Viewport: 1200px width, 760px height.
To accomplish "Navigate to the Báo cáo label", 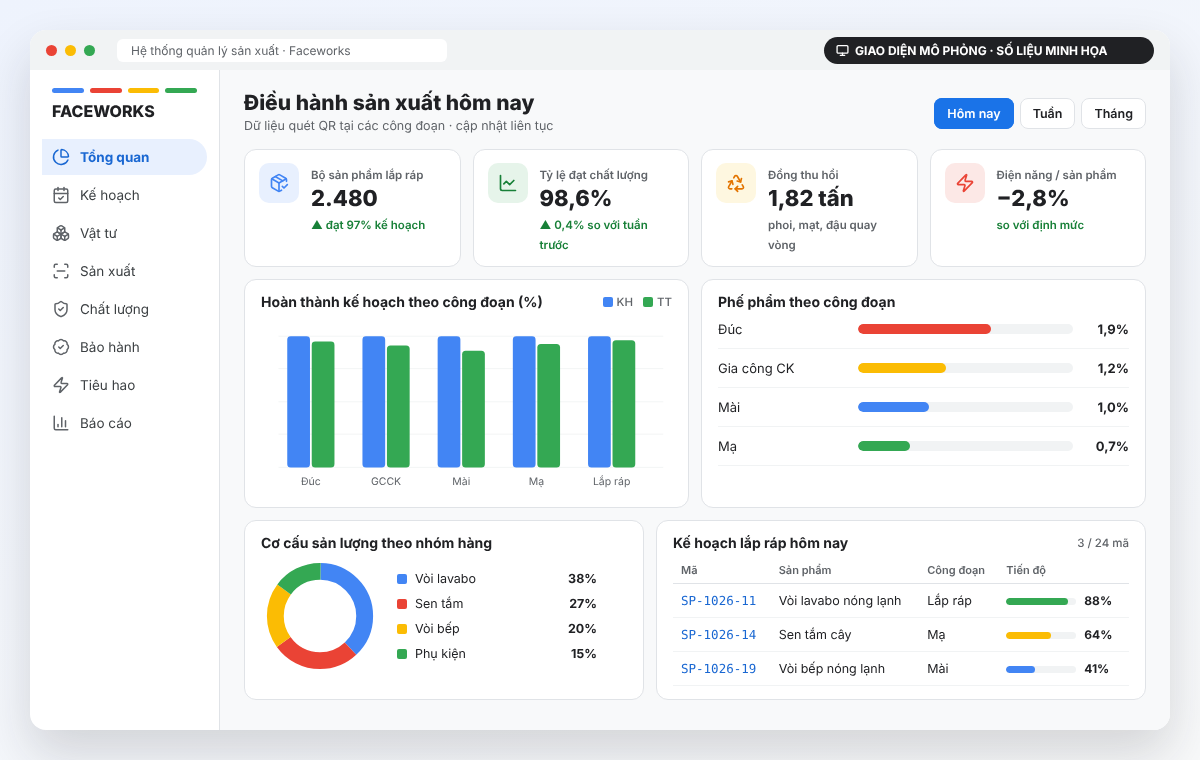I will pos(106,423).
